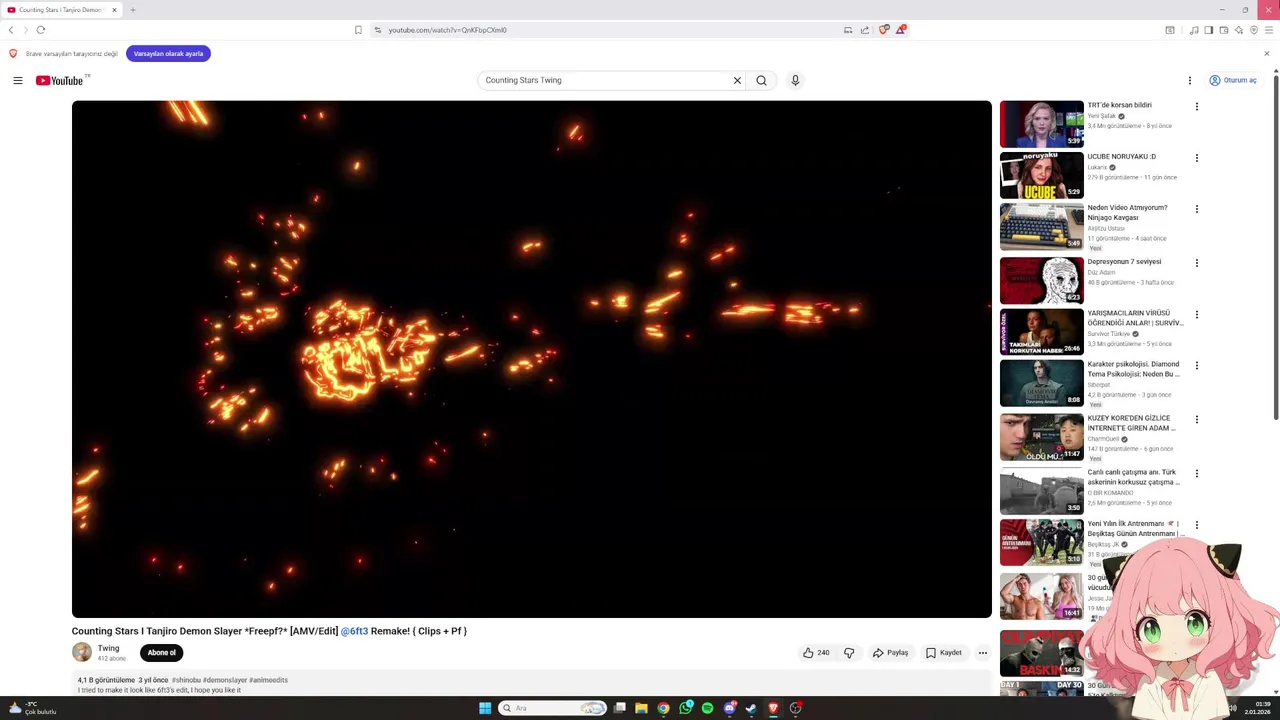1280x720 pixels.
Task: Open Brave Wallet icon
Action: coord(1223,30)
